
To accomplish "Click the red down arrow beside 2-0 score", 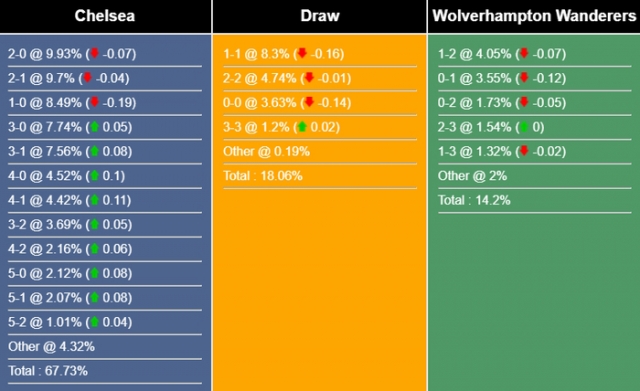I will [95, 53].
